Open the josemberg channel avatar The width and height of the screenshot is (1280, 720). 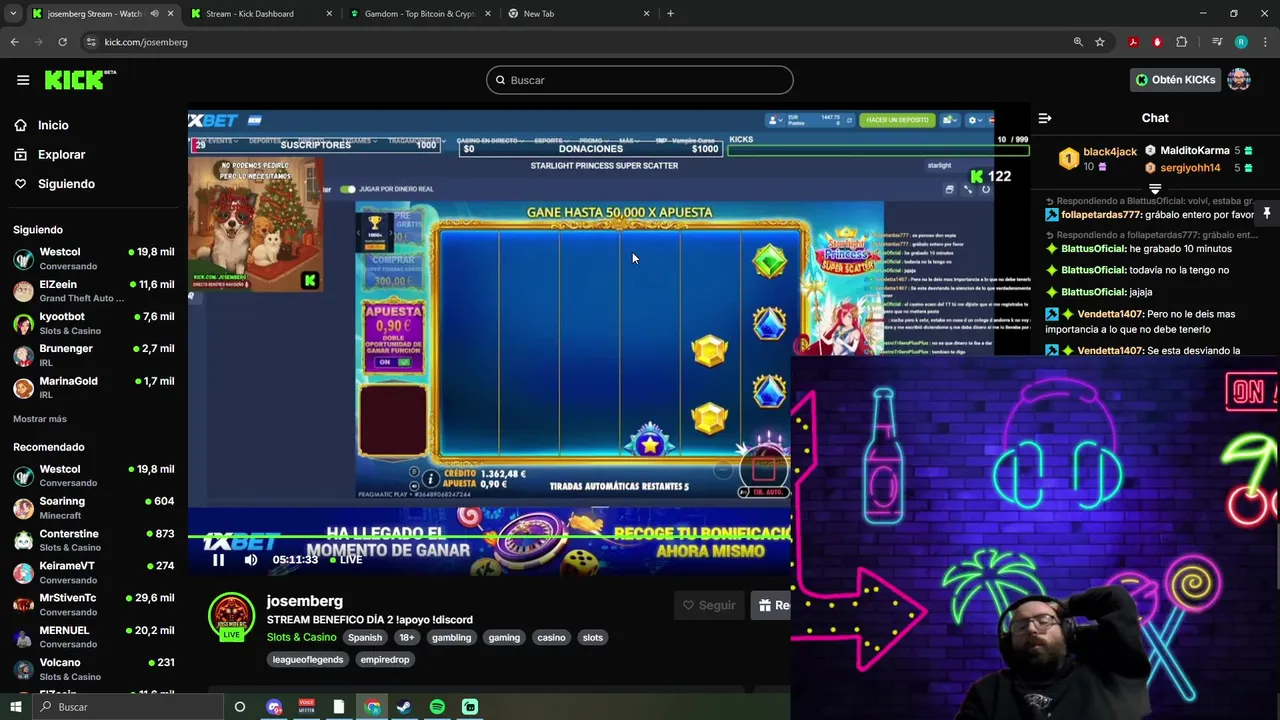click(231, 617)
